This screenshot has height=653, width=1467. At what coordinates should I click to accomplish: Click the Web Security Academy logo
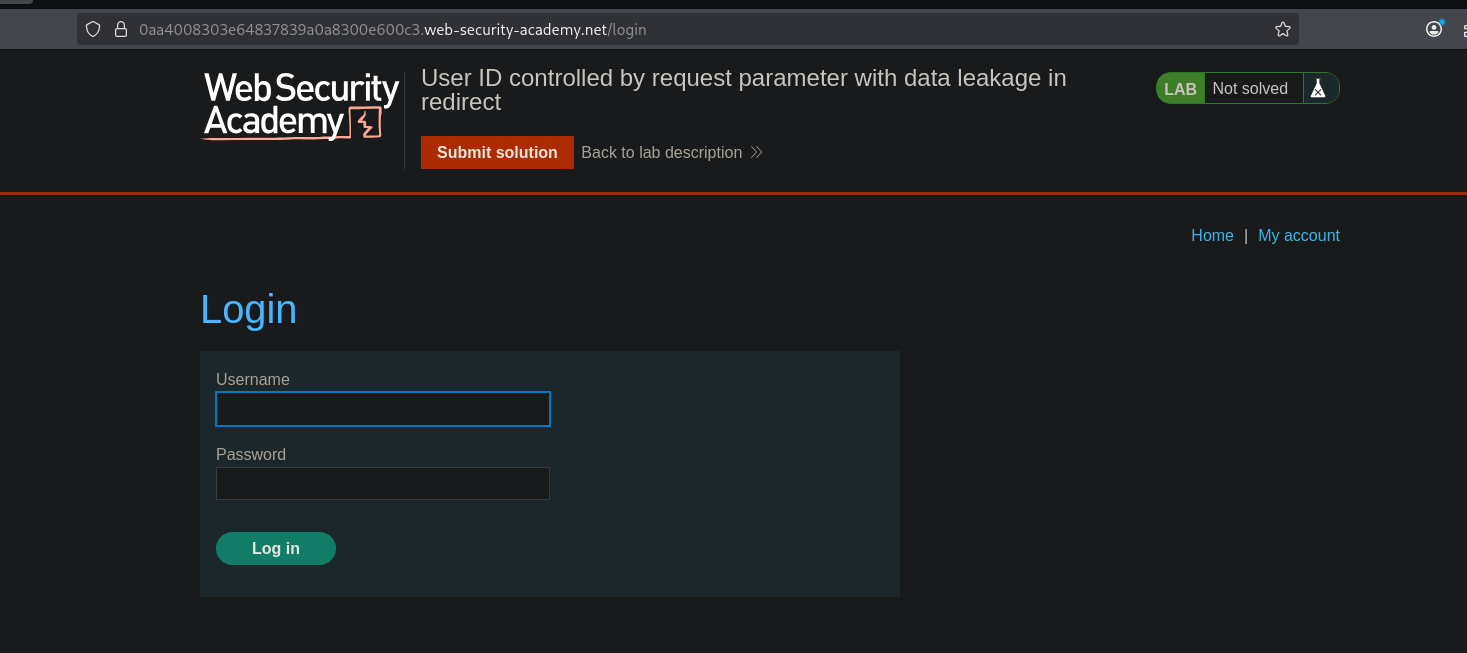pos(301,106)
